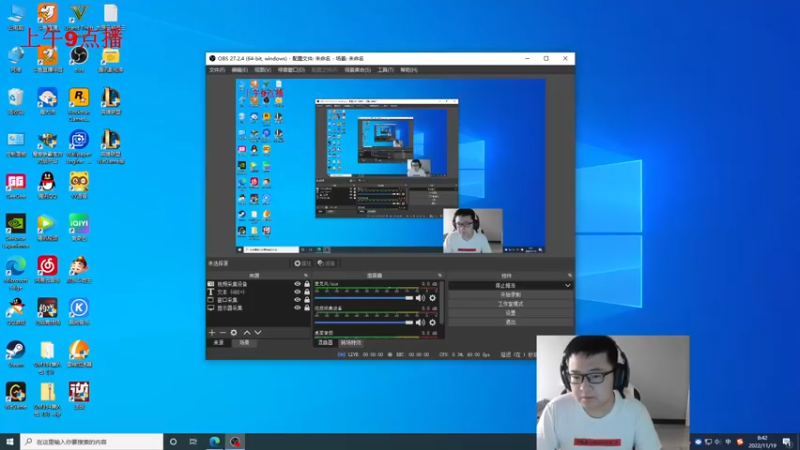Move selected source up with arrow
The image size is (800, 450).
point(247,333)
